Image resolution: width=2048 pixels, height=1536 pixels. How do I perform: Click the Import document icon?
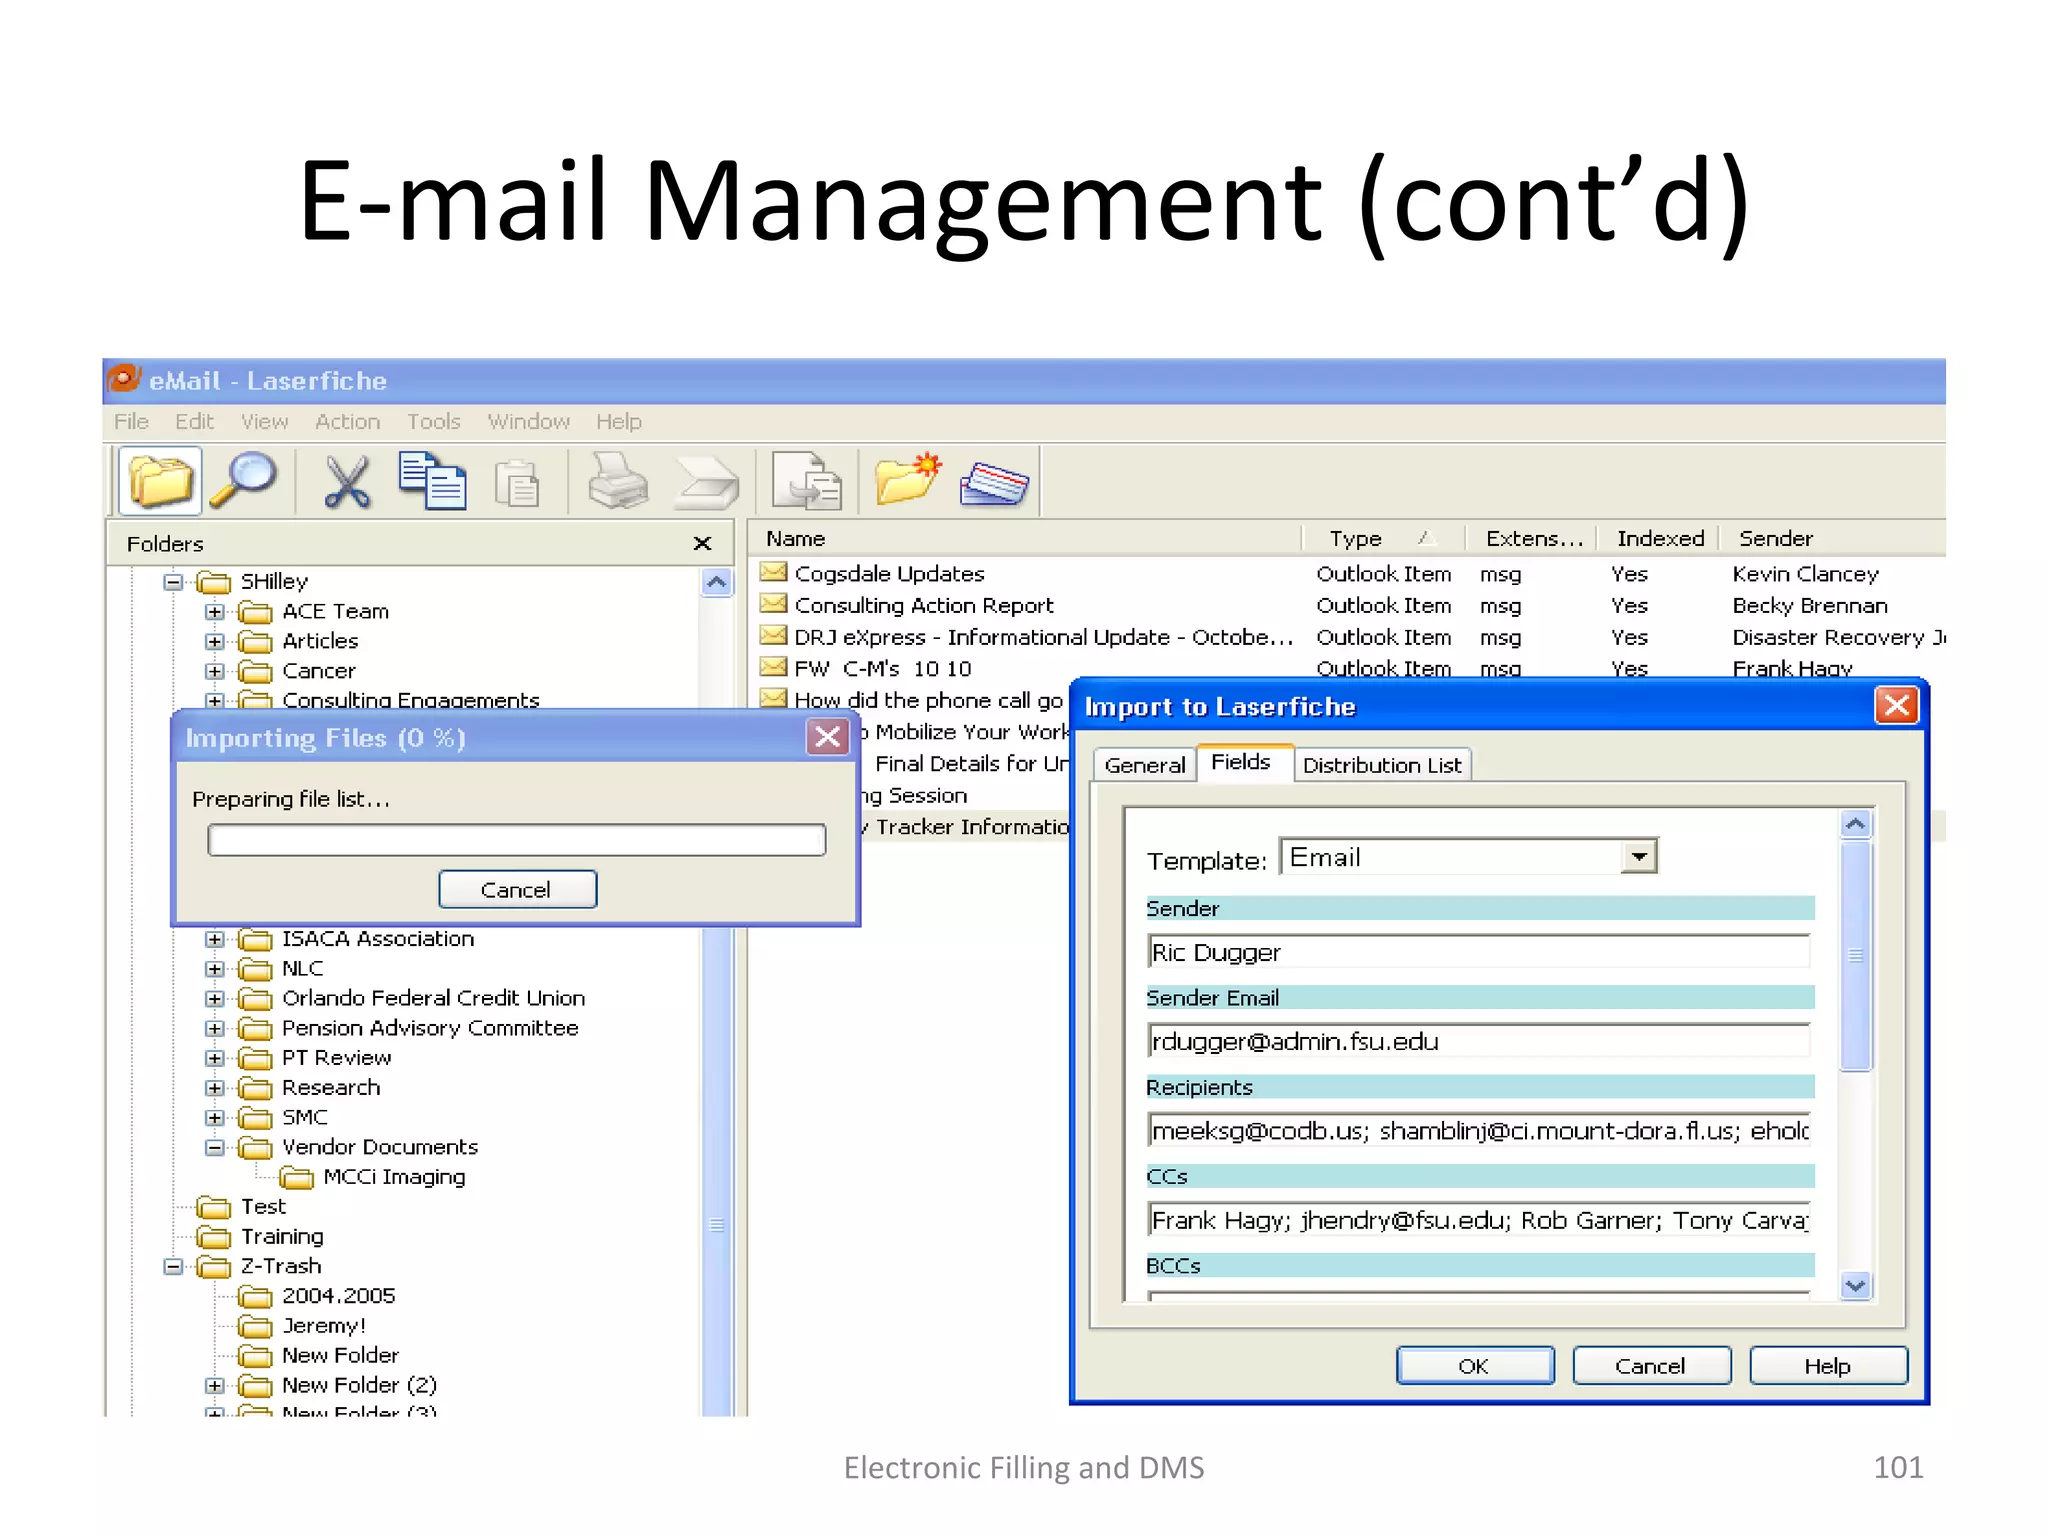click(x=807, y=482)
